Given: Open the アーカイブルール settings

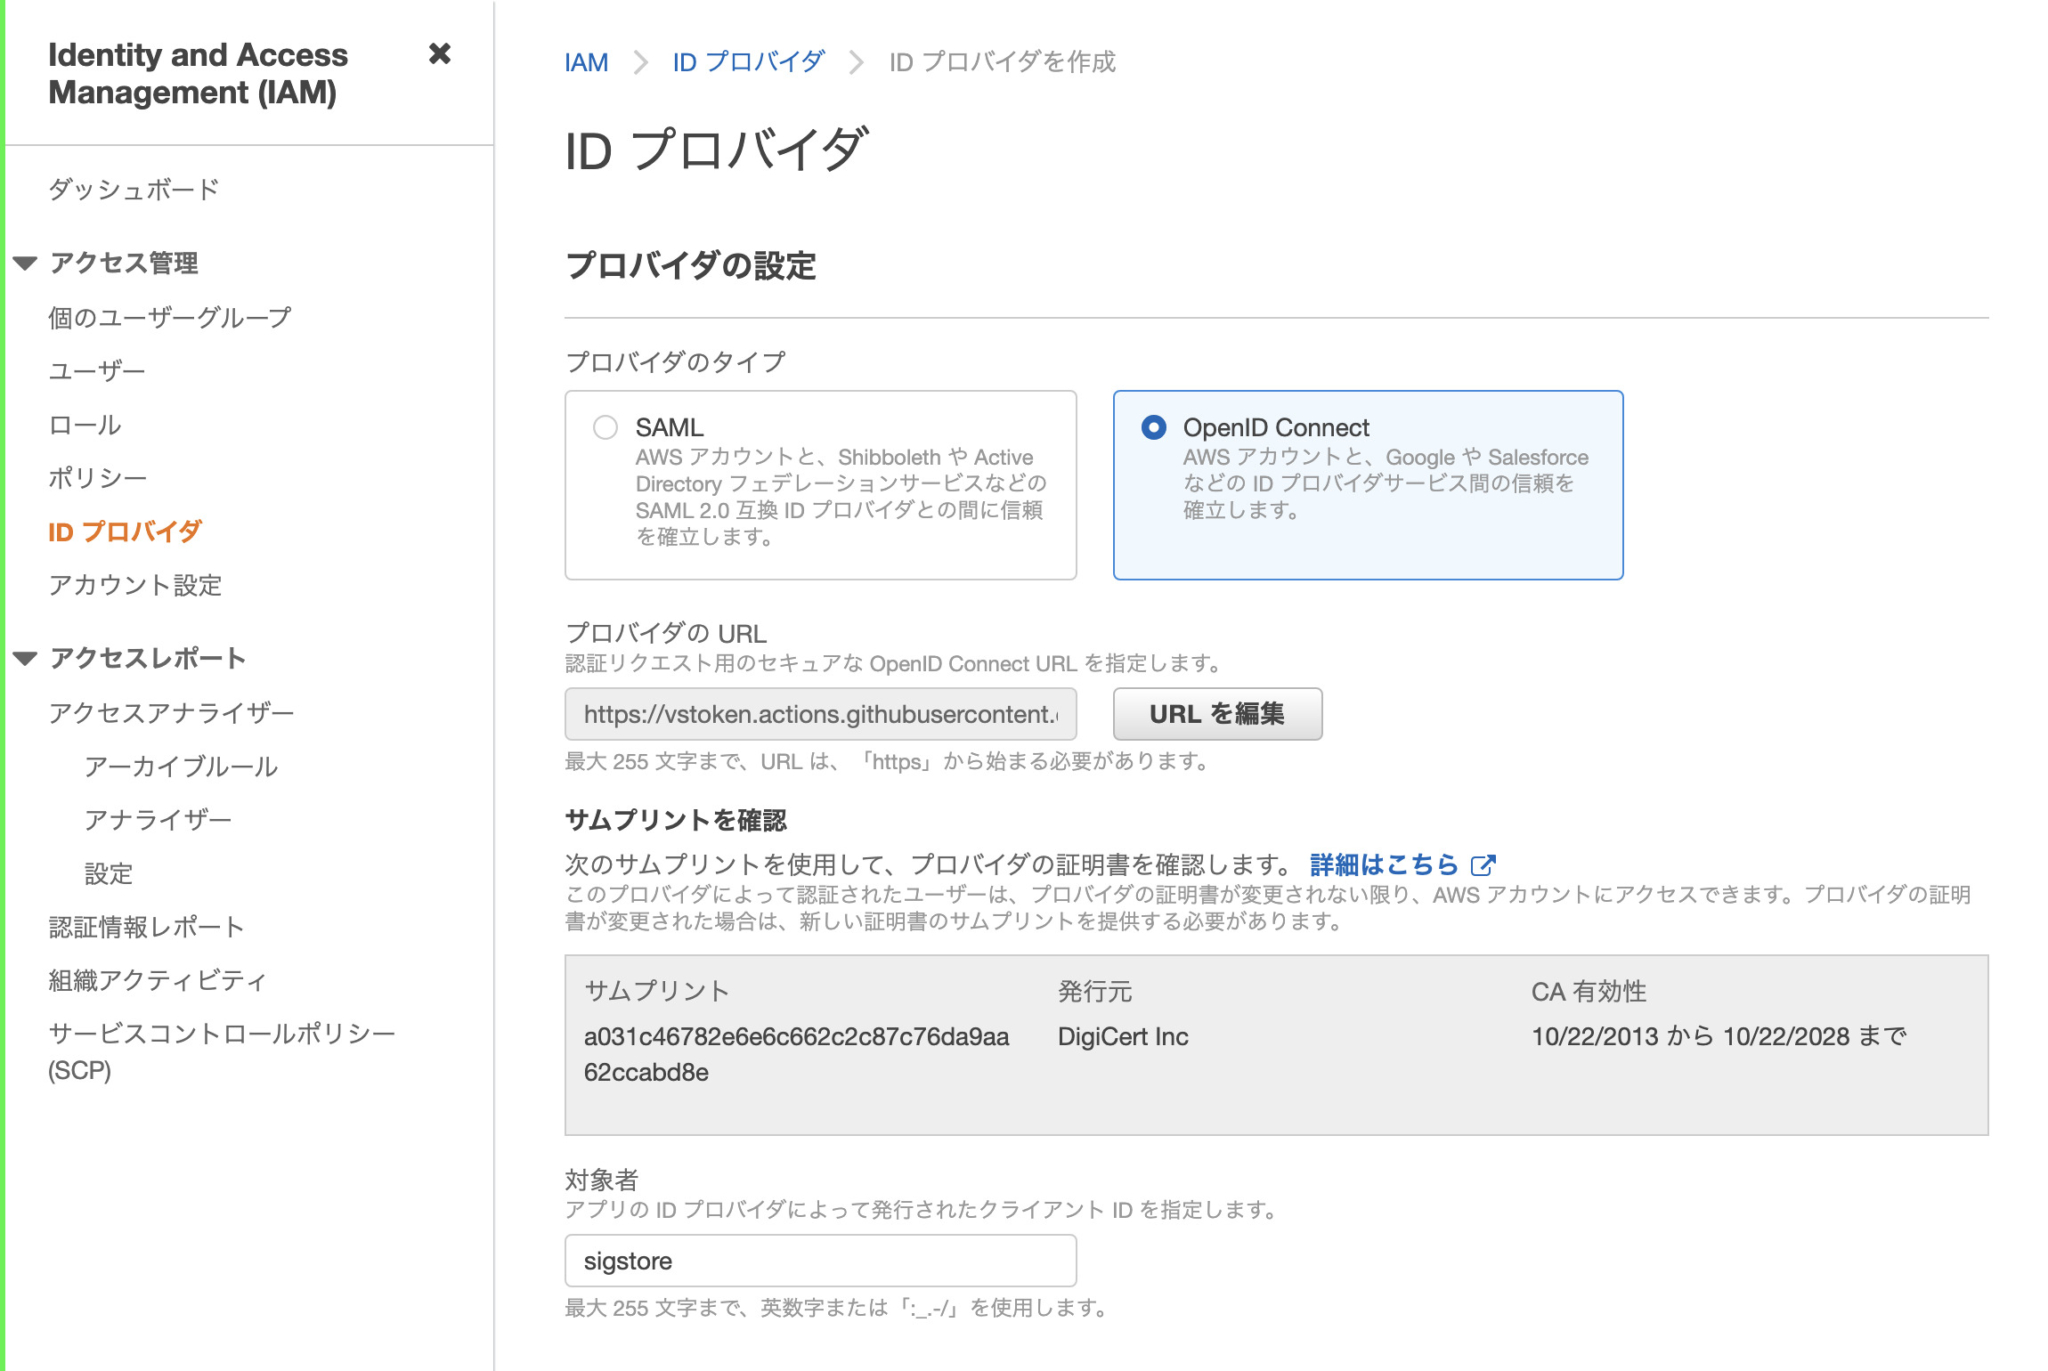Looking at the screenshot, I should pos(183,766).
